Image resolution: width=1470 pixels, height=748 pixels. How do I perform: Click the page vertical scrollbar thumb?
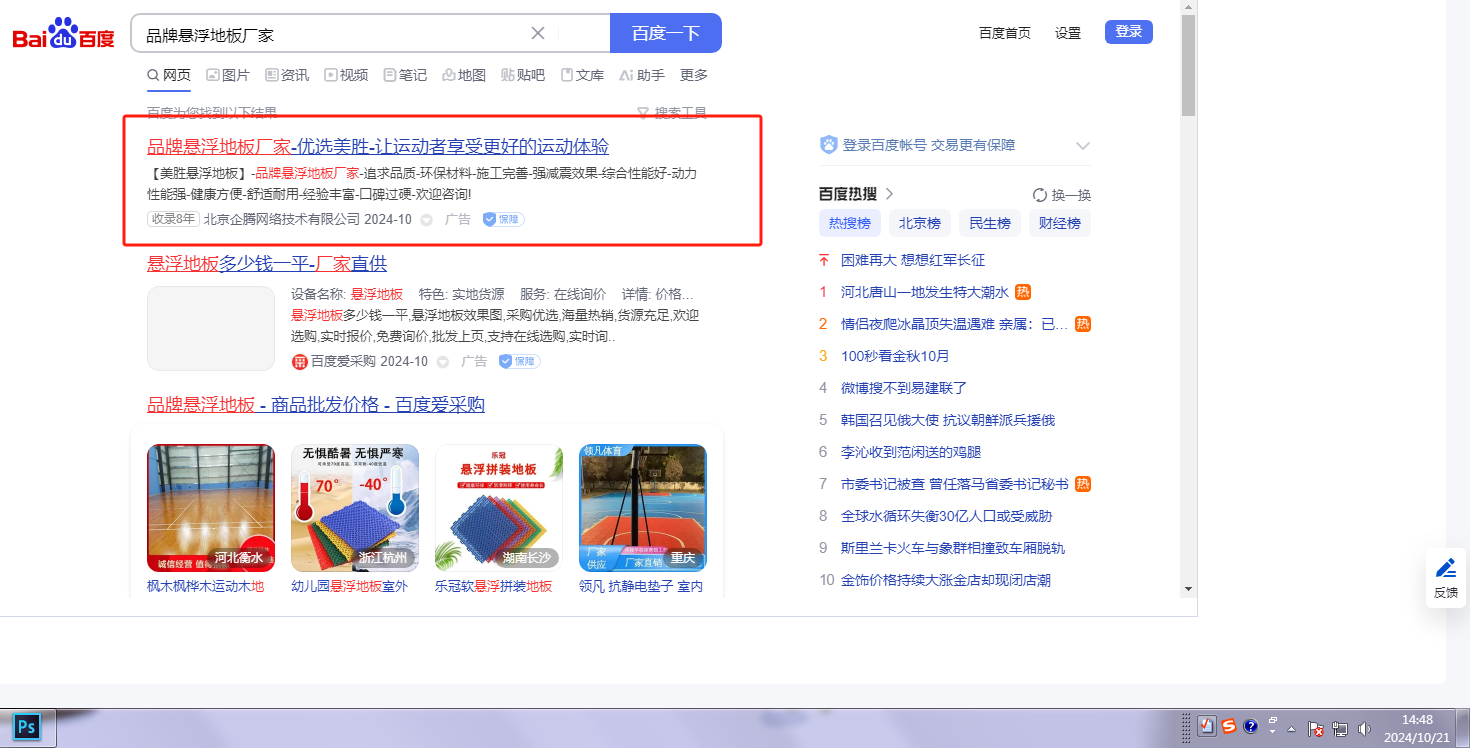(x=1188, y=65)
